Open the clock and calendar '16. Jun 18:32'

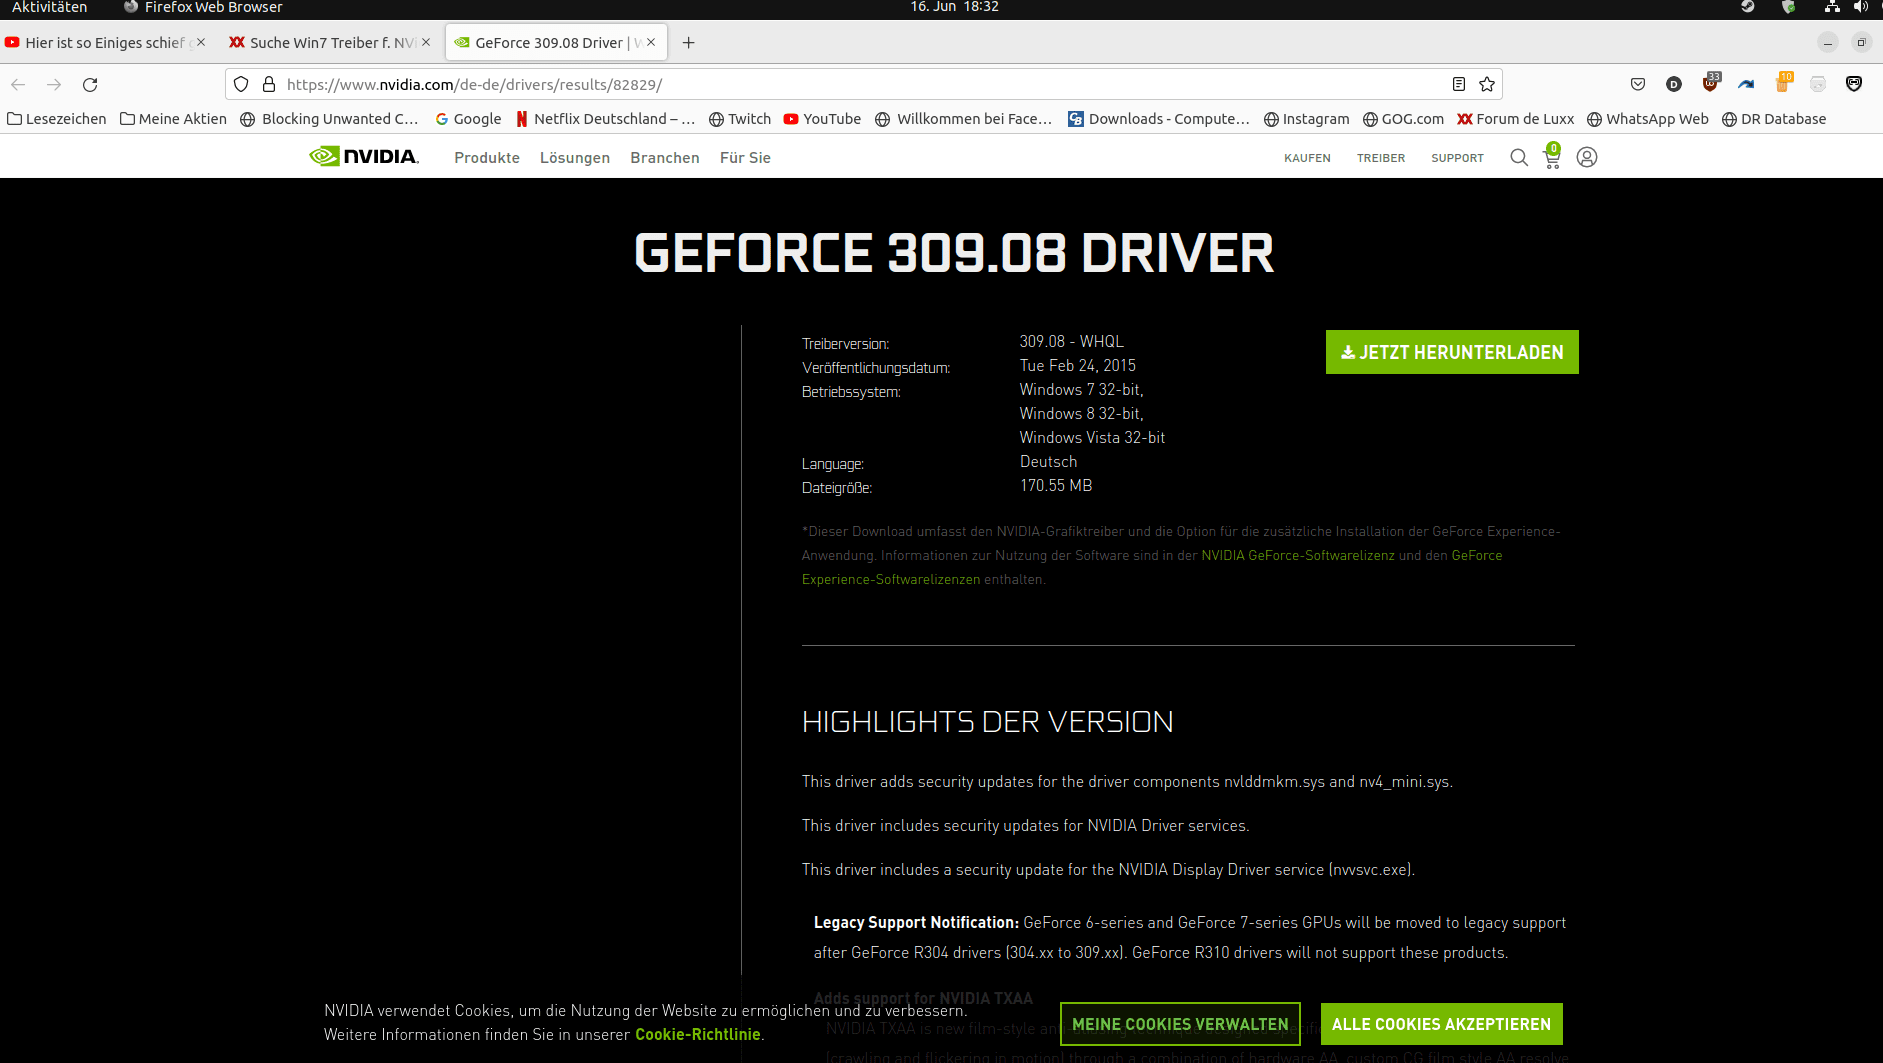[954, 7]
